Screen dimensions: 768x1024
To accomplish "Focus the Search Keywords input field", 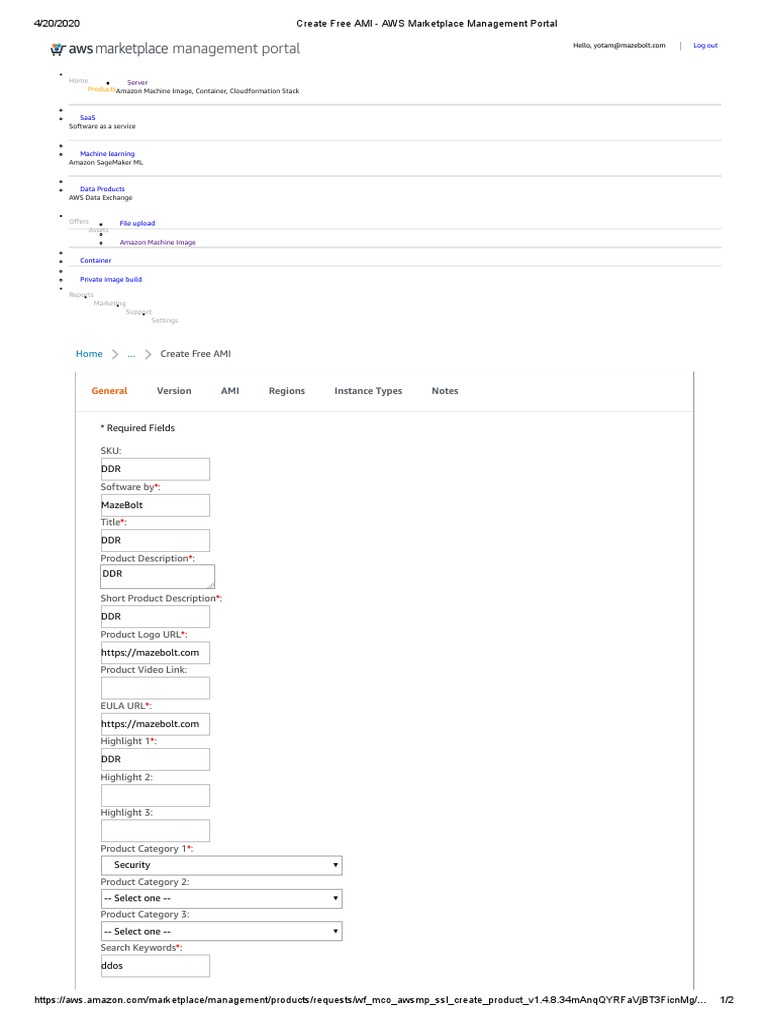I will (155, 966).
